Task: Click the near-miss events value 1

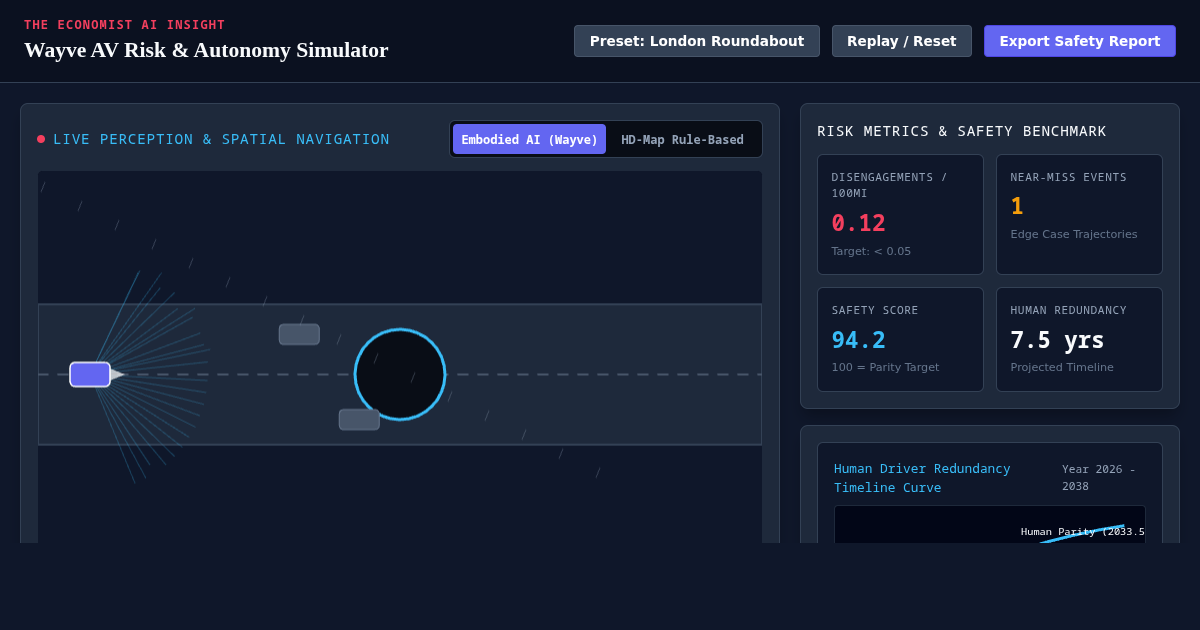Action: click(1016, 206)
